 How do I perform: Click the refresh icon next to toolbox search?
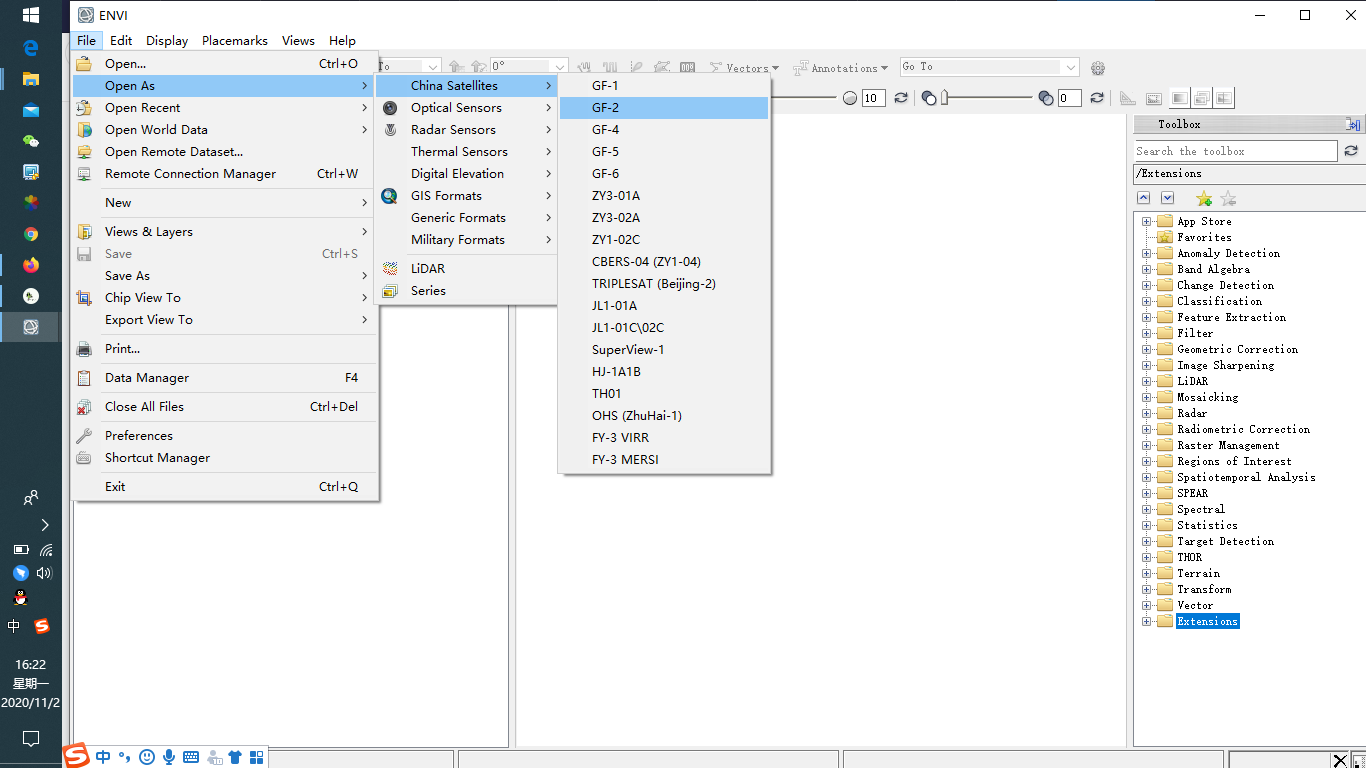(1351, 151)
